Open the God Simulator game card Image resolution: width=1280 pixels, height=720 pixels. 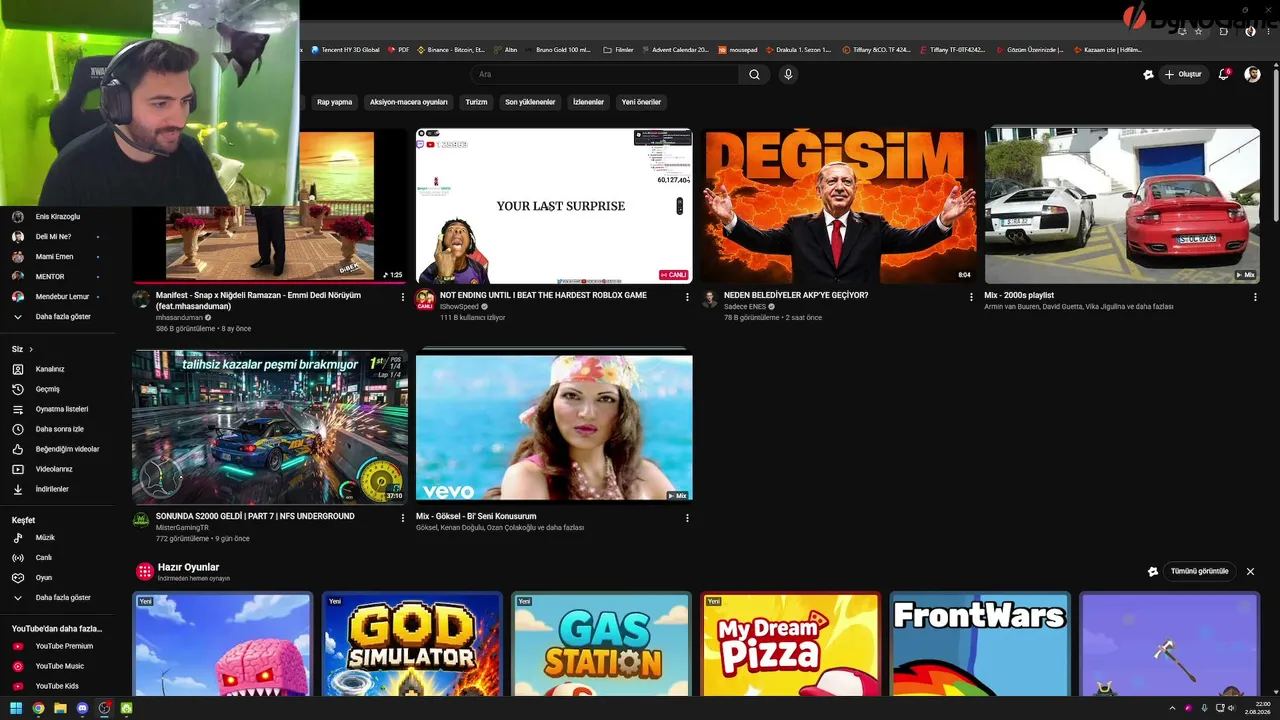(x=412, y=645)
